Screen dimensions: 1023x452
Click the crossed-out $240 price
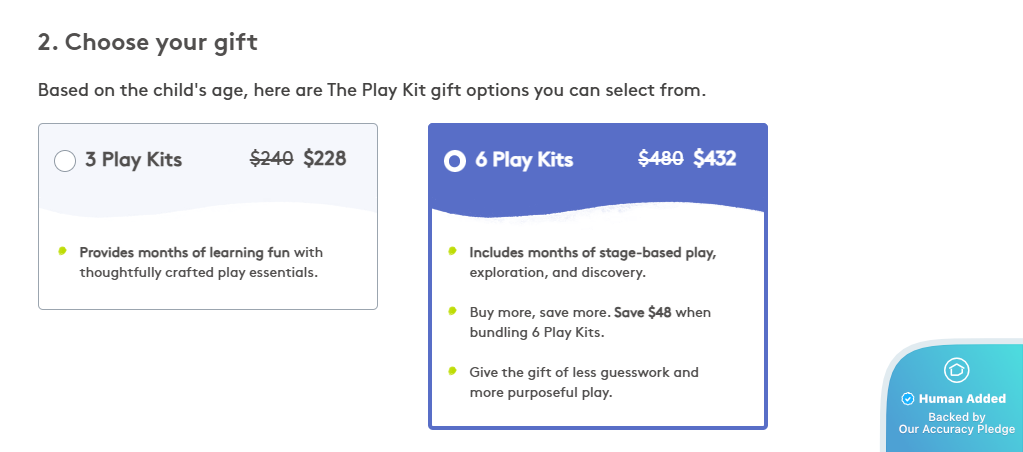(271, 158)
